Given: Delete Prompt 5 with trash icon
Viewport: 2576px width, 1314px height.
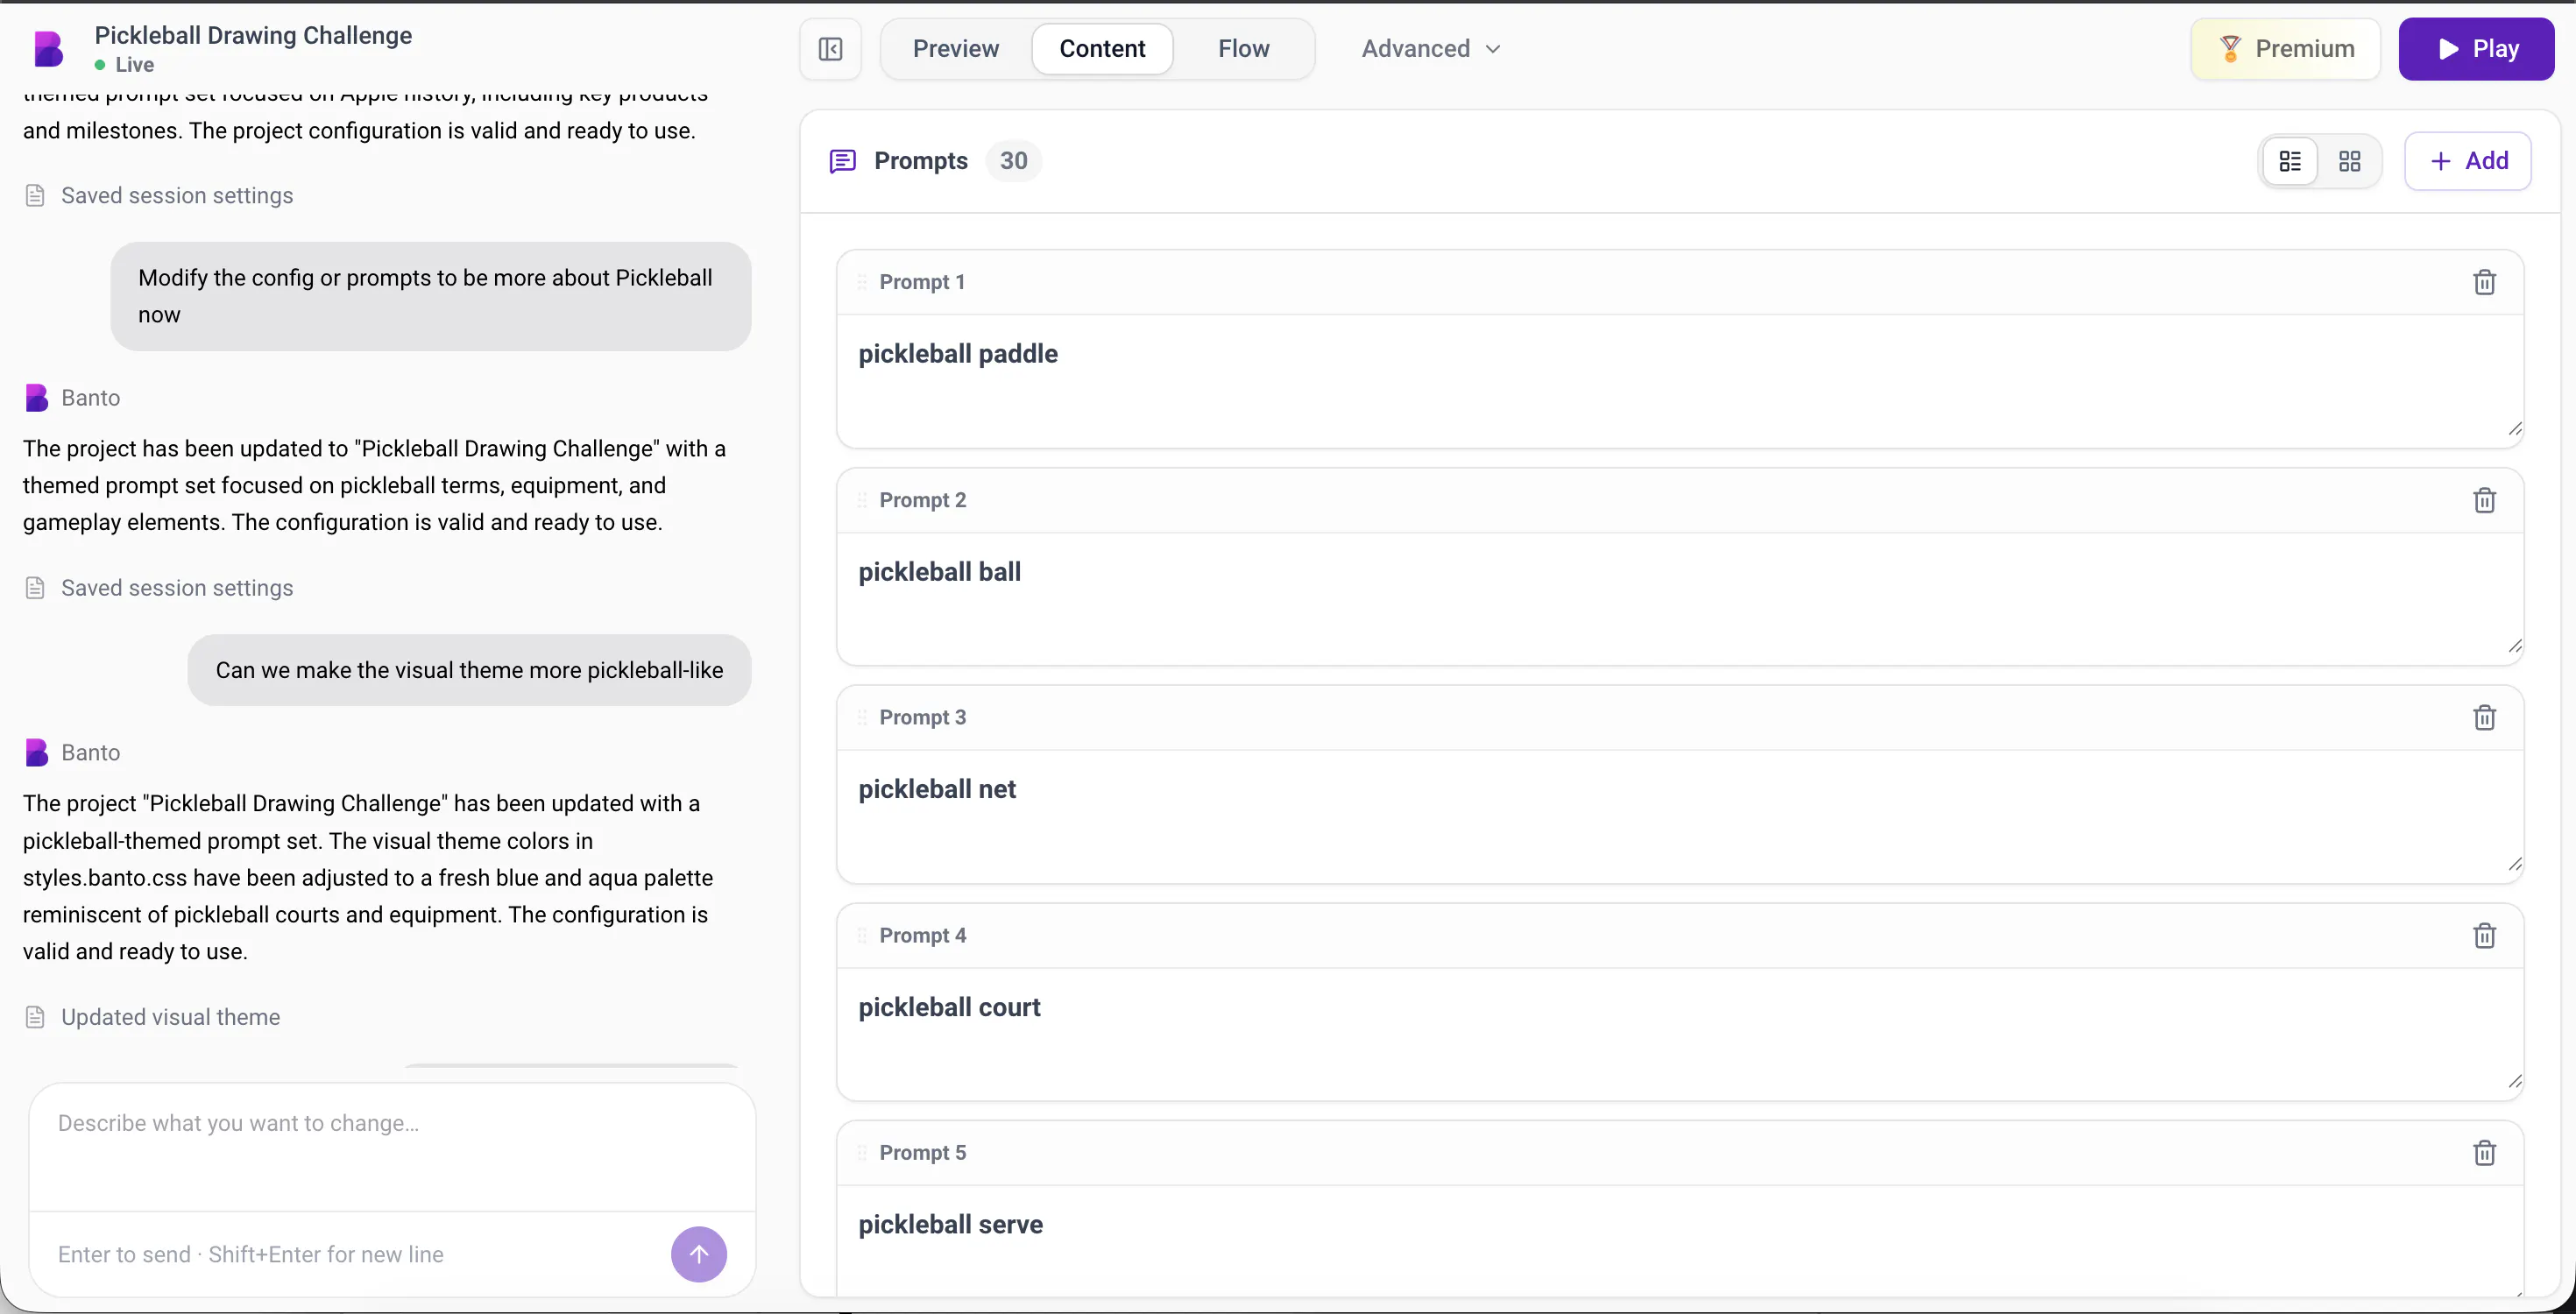Looking at the screenshot, I should pos(2484,1153).
